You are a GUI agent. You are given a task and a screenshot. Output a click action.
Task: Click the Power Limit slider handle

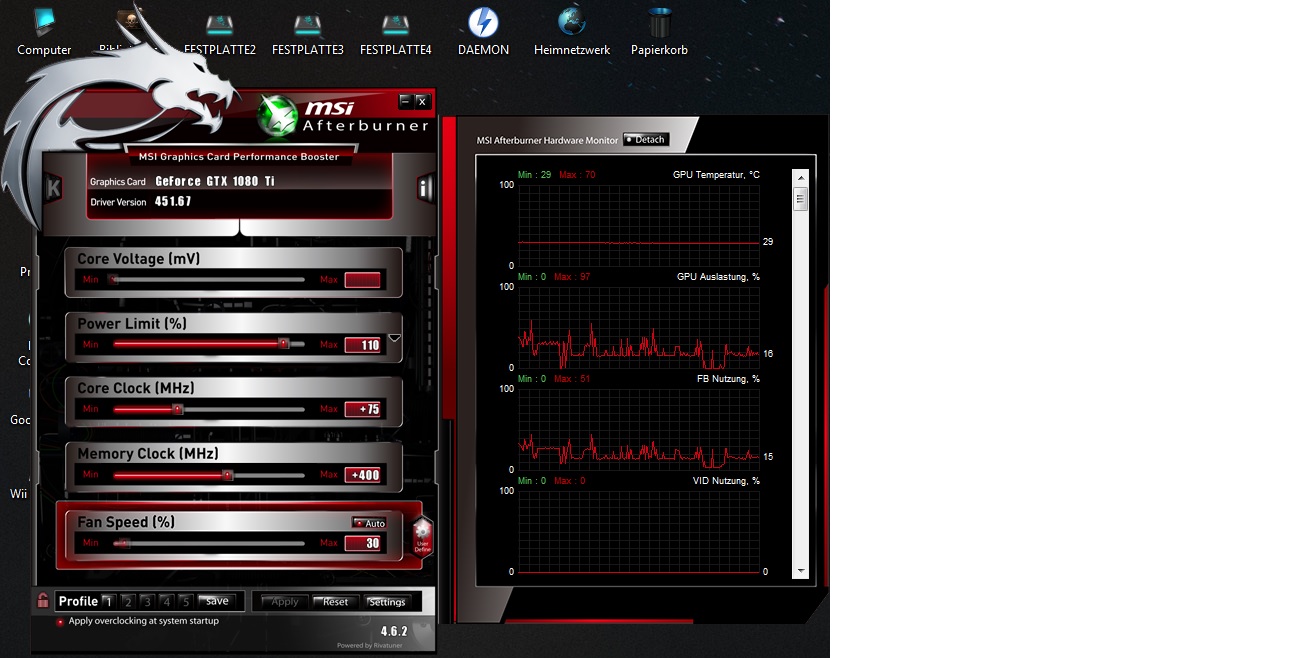(284, 343)
